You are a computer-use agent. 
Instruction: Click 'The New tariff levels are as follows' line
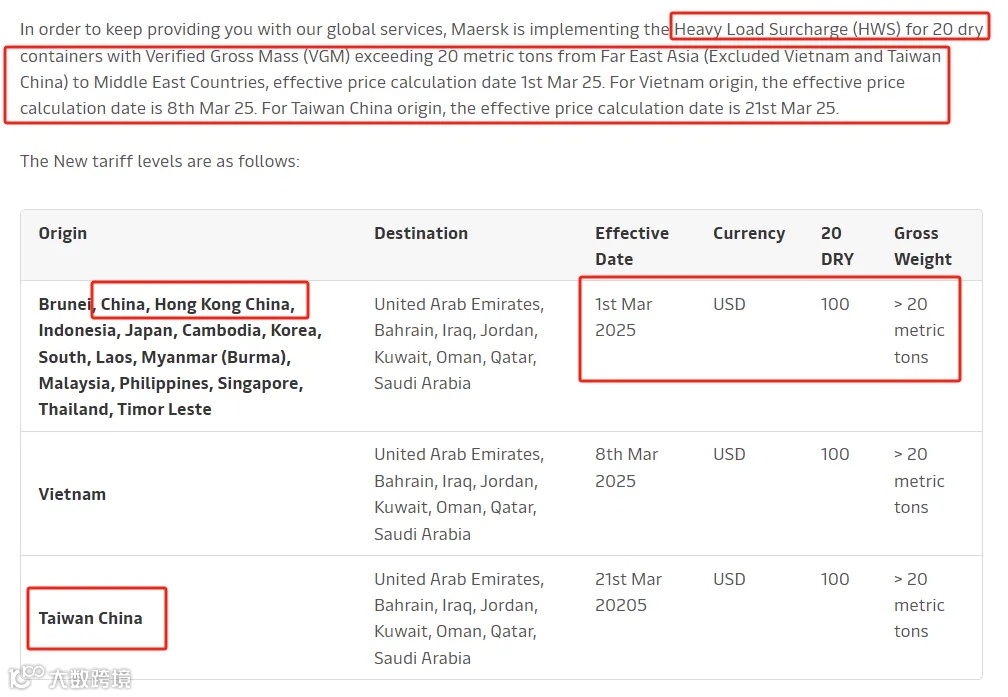coord(159,161)
